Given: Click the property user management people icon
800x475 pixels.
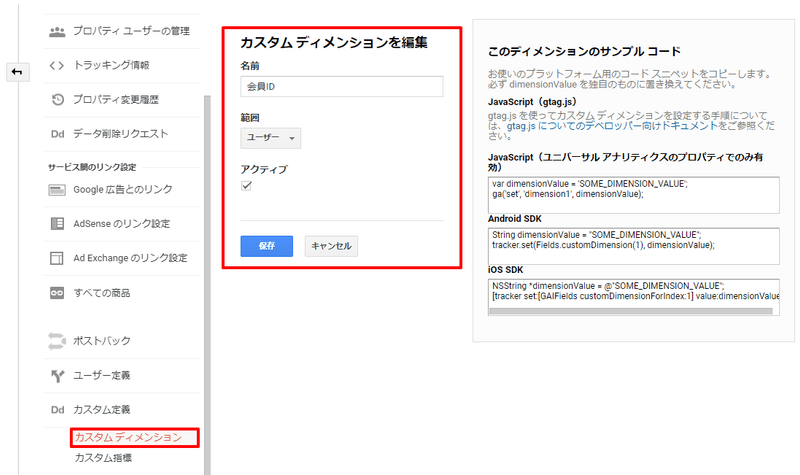Looking at the screenshot, I should [x=57, y=32].
